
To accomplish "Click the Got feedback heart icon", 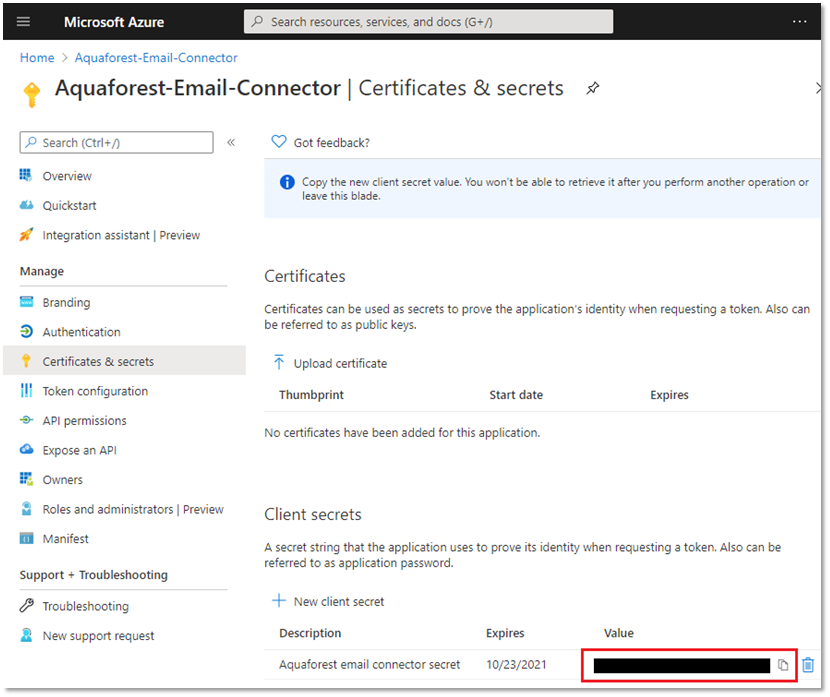I will click(279, 142).
